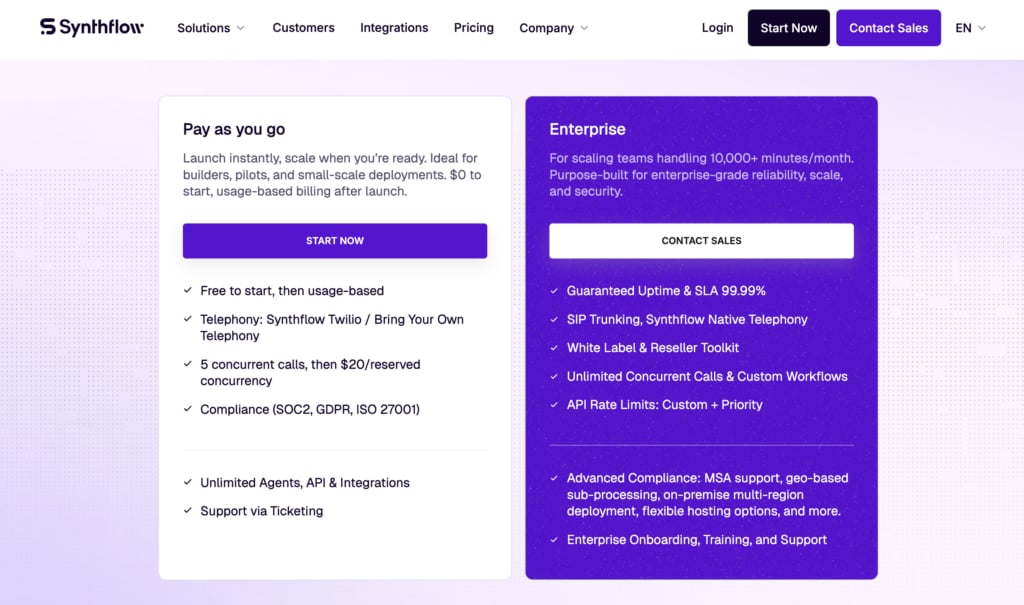
Task: Open the Customers nav item
Action: pos(304,27)
